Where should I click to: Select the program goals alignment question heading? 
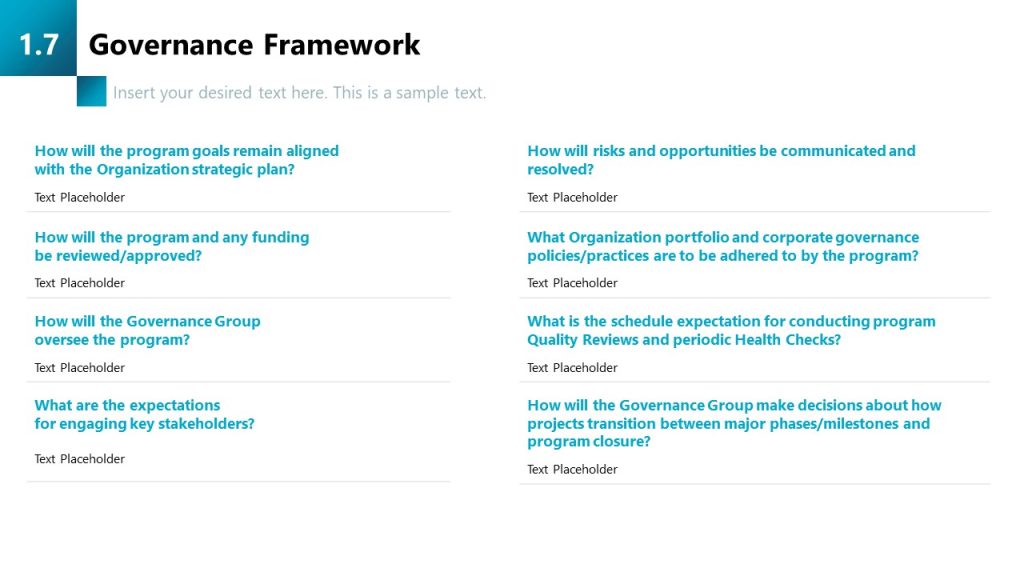coord(187,160)
